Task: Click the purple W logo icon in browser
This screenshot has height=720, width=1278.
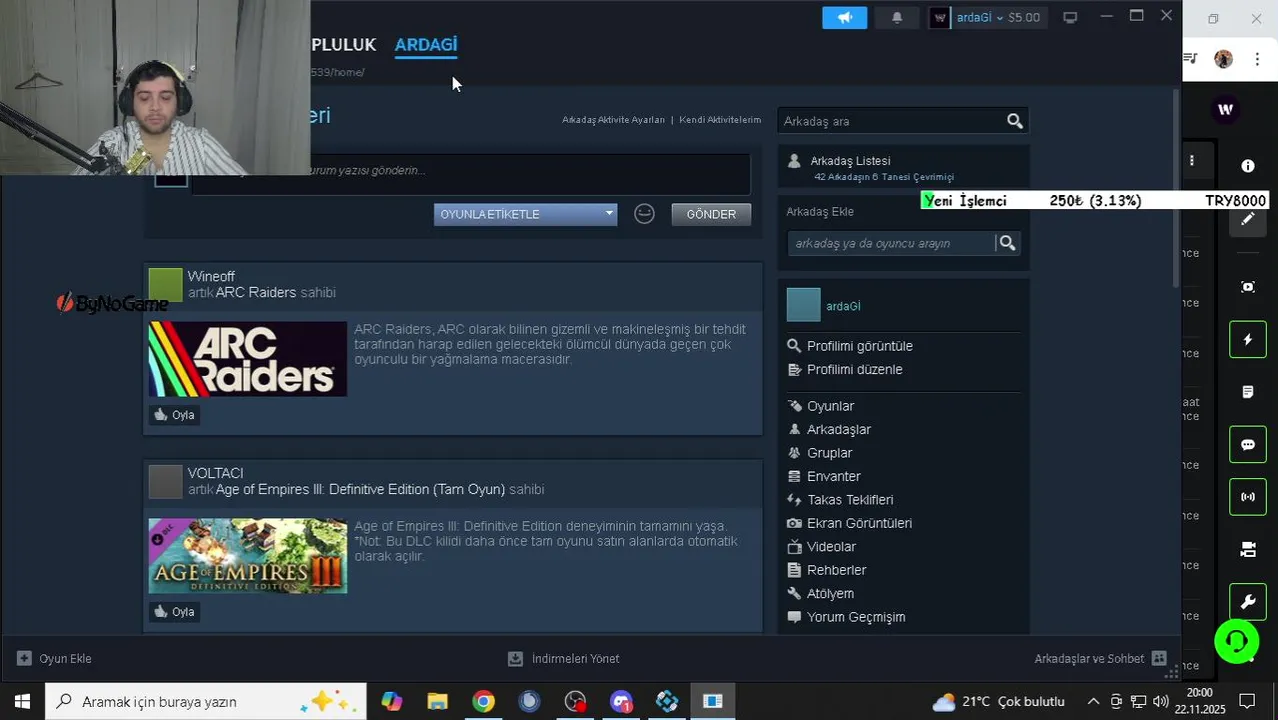Action: coord(1226,109)
